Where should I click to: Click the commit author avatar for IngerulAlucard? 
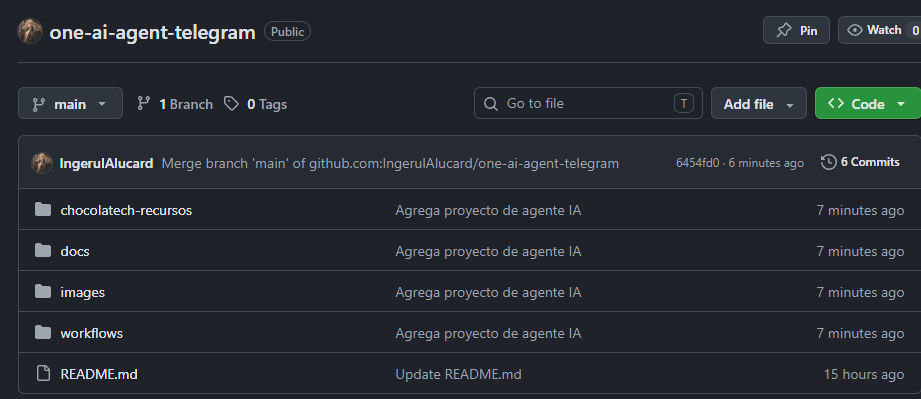(42, 163)
